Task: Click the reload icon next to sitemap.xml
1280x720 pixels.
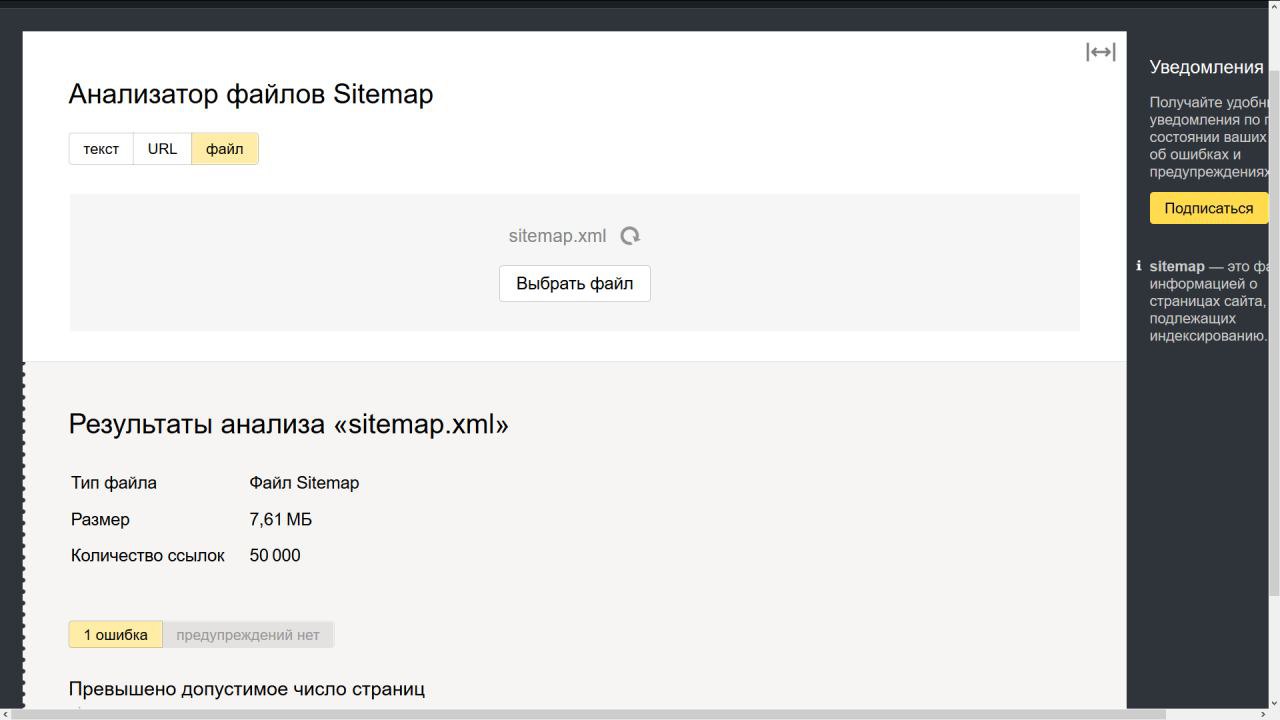Action: click(x=630, y=236)
